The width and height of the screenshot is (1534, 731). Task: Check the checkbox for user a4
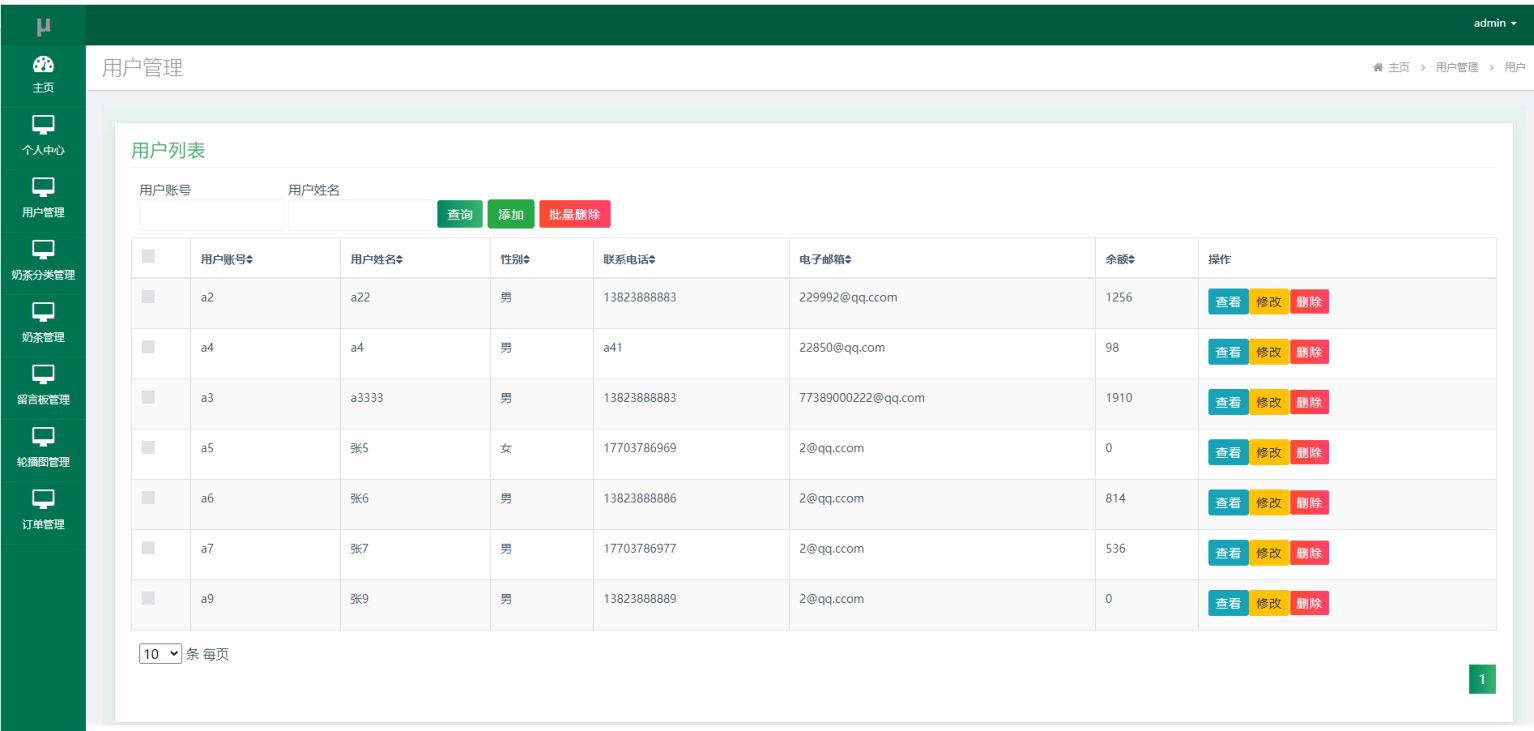(x=148, y=346)
